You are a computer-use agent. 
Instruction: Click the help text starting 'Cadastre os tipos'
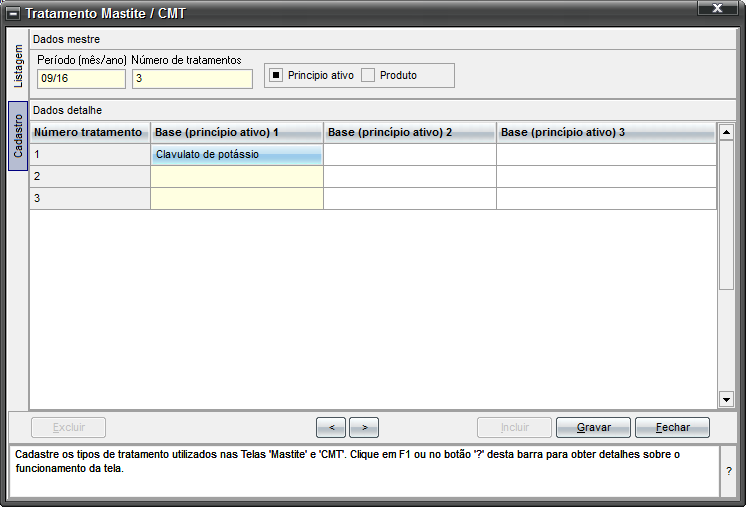tap(347, 461)
